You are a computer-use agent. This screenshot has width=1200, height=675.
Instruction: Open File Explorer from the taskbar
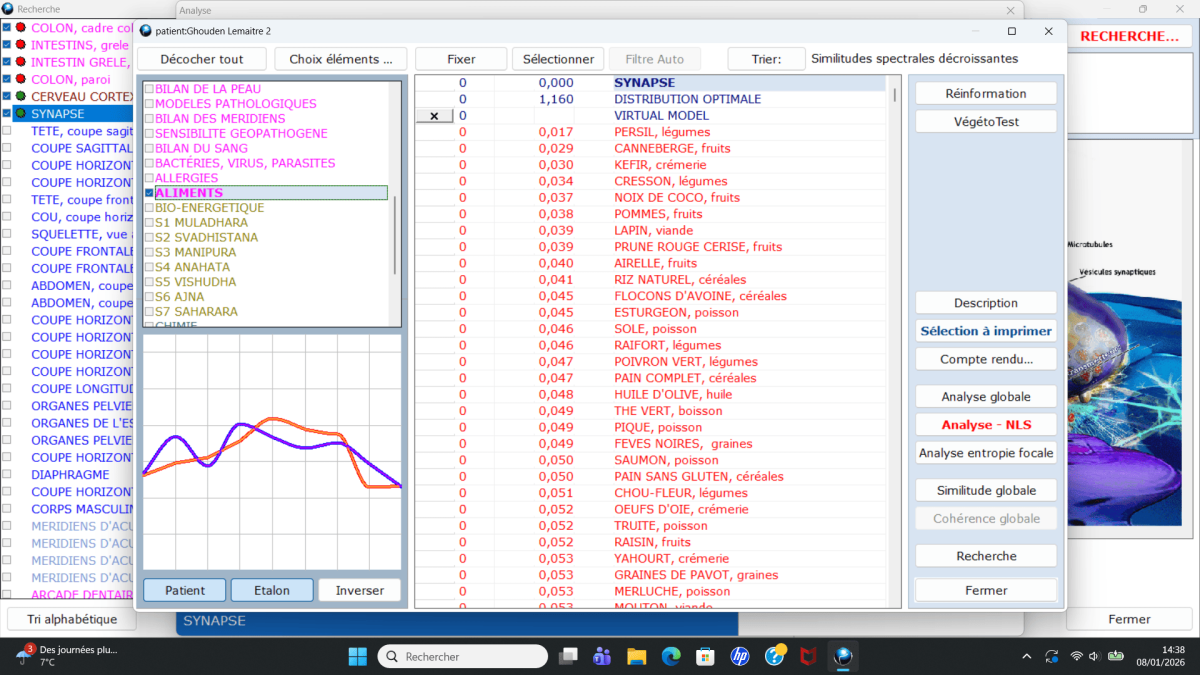[636, 656]
